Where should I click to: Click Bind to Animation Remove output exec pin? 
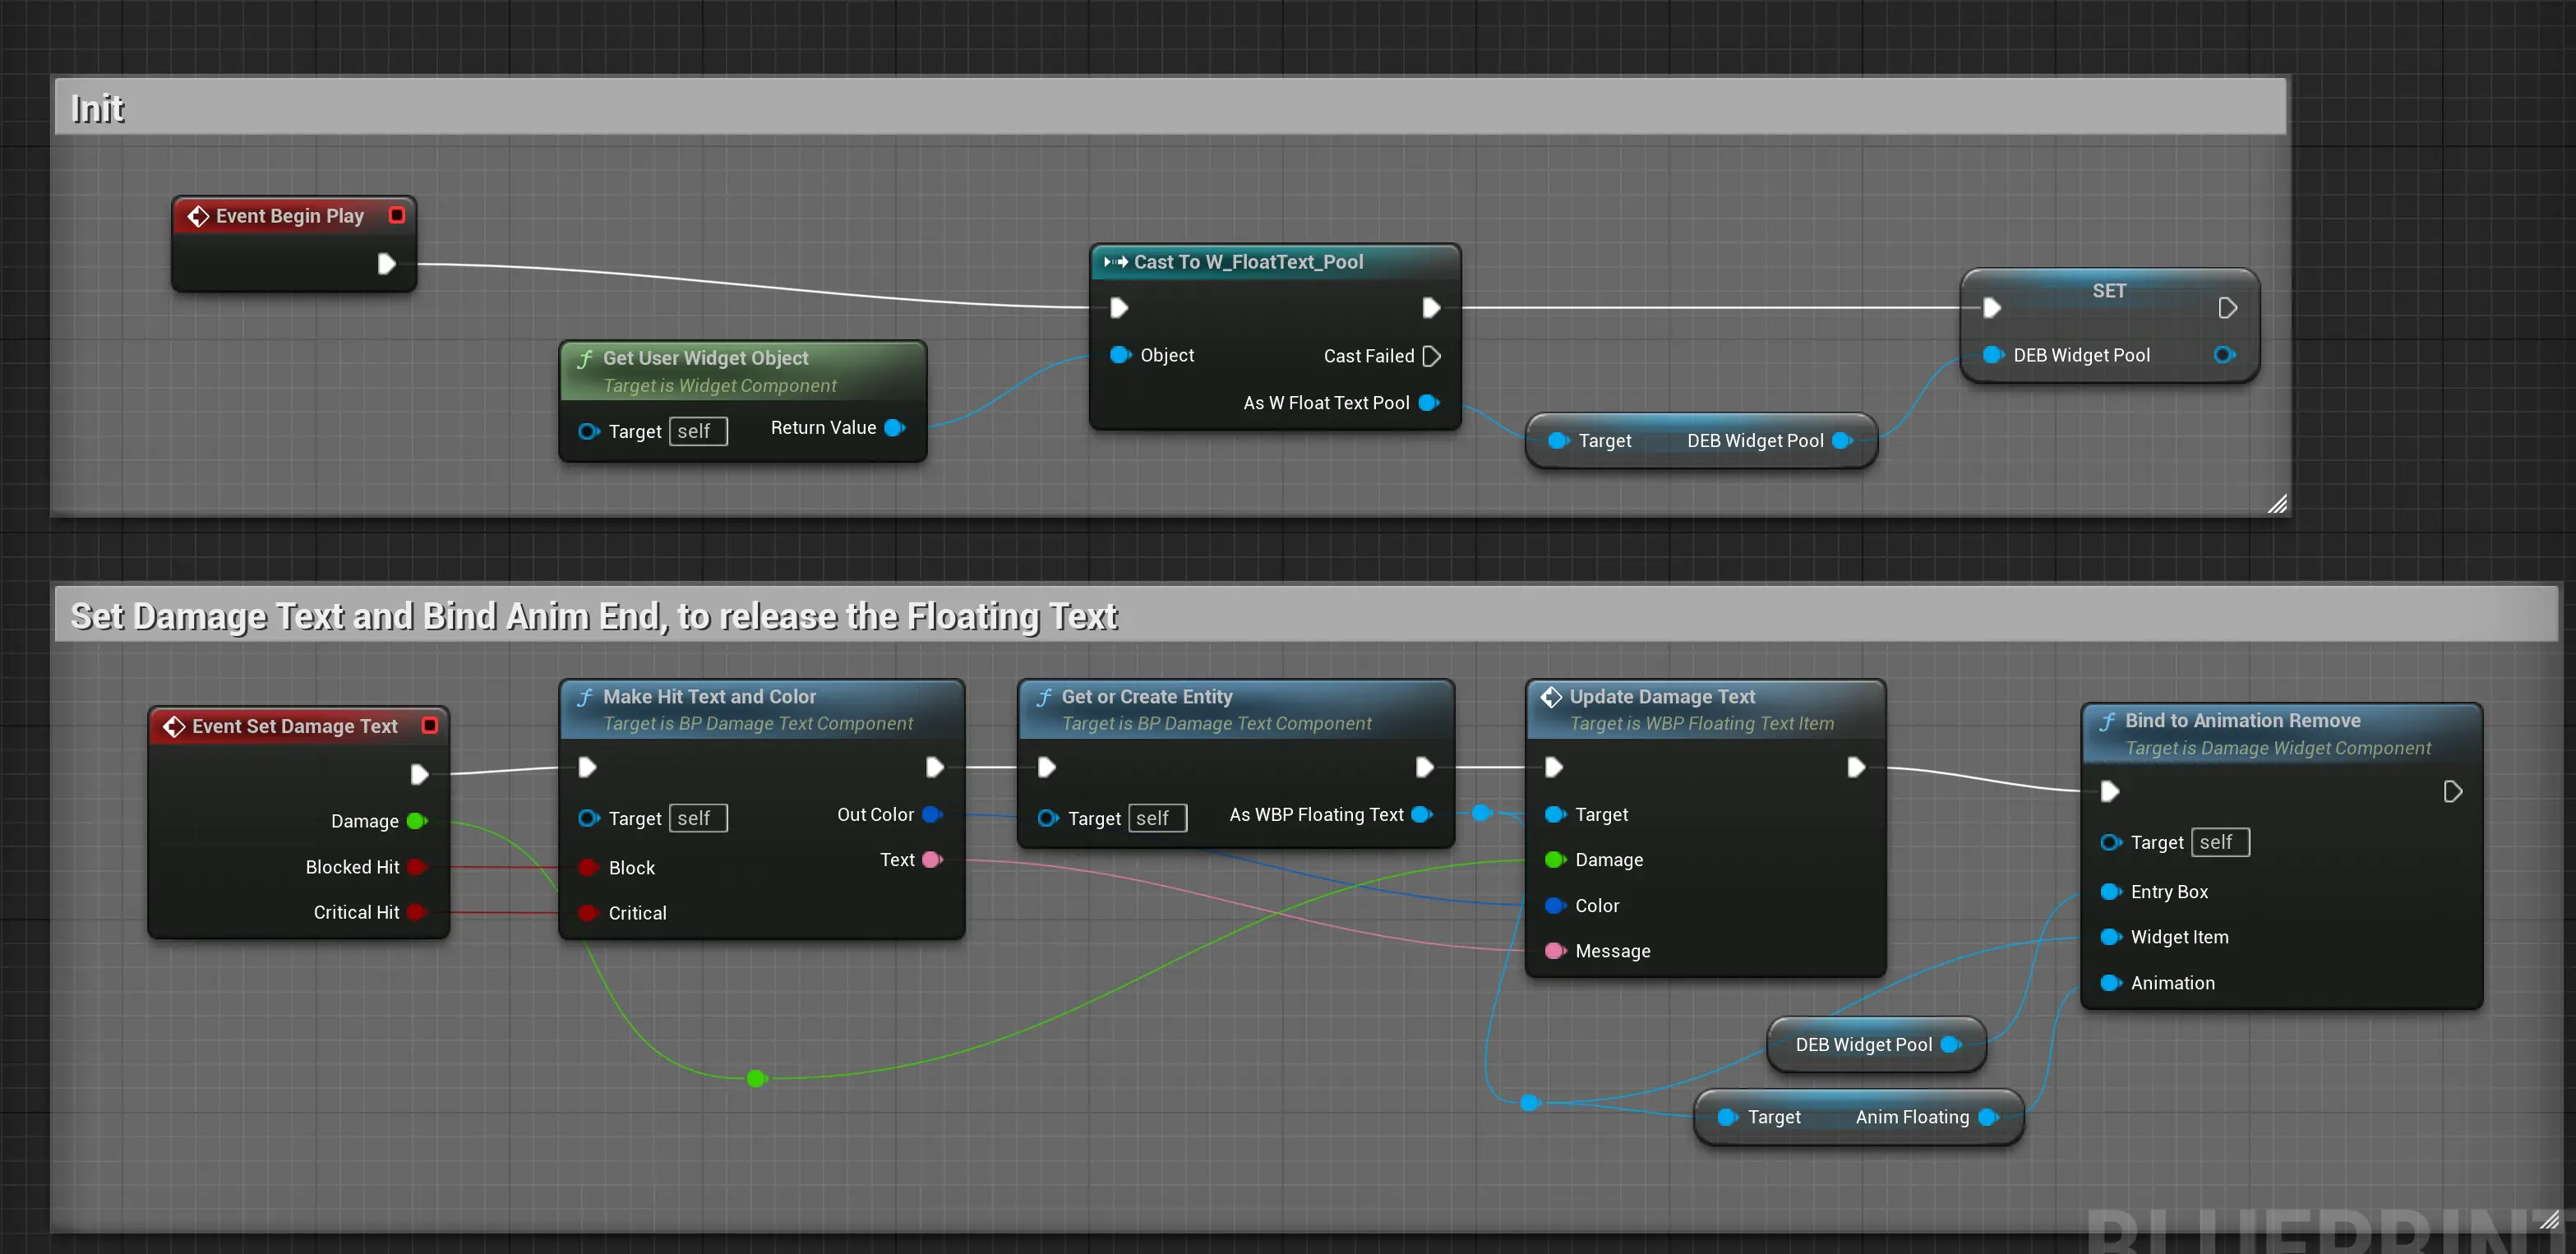click(x=2452, y=792)
